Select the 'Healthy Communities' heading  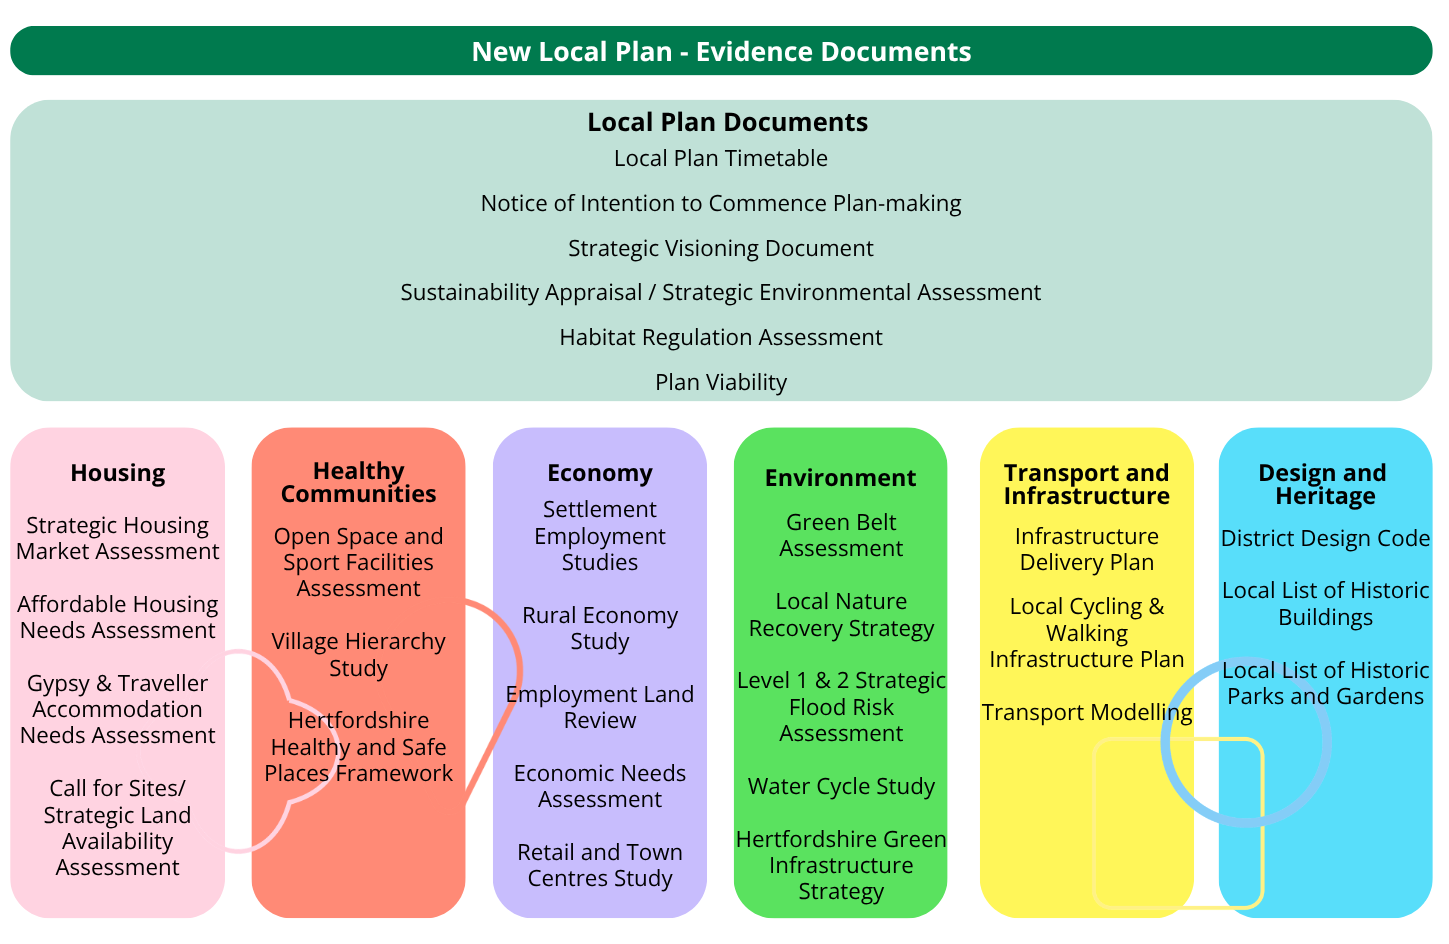click(x=359, y=482)
